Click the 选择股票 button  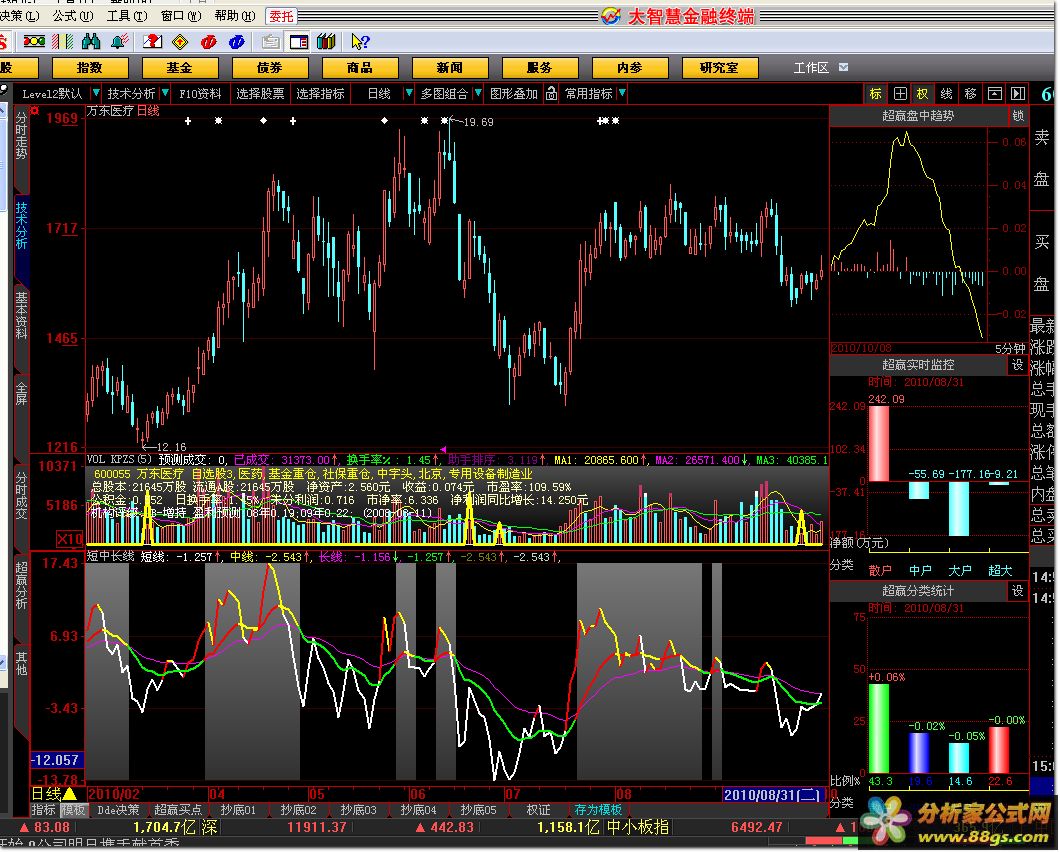click(260, 93)
